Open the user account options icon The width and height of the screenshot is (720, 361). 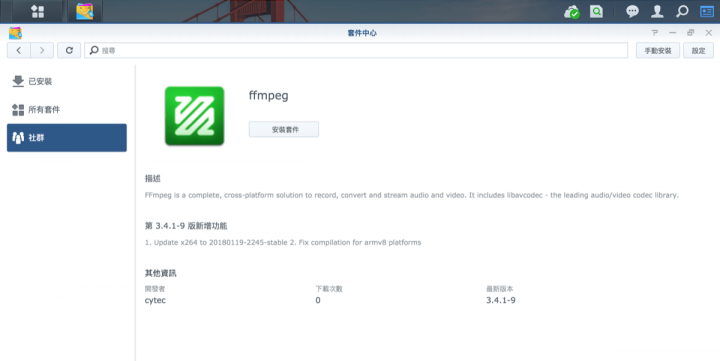(657, 11)
